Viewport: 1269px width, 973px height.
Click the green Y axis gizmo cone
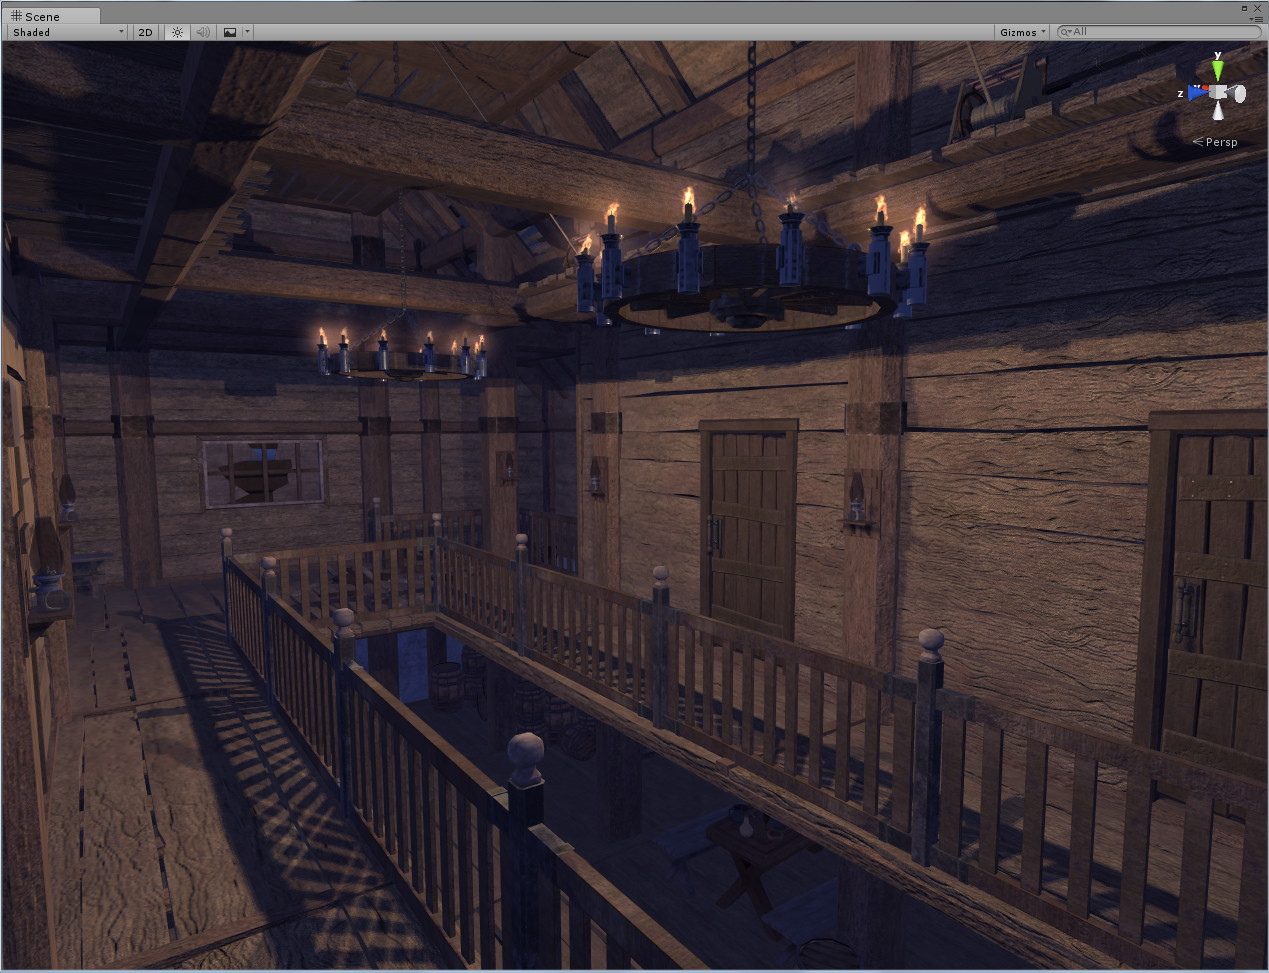[x=1218, y=69]
